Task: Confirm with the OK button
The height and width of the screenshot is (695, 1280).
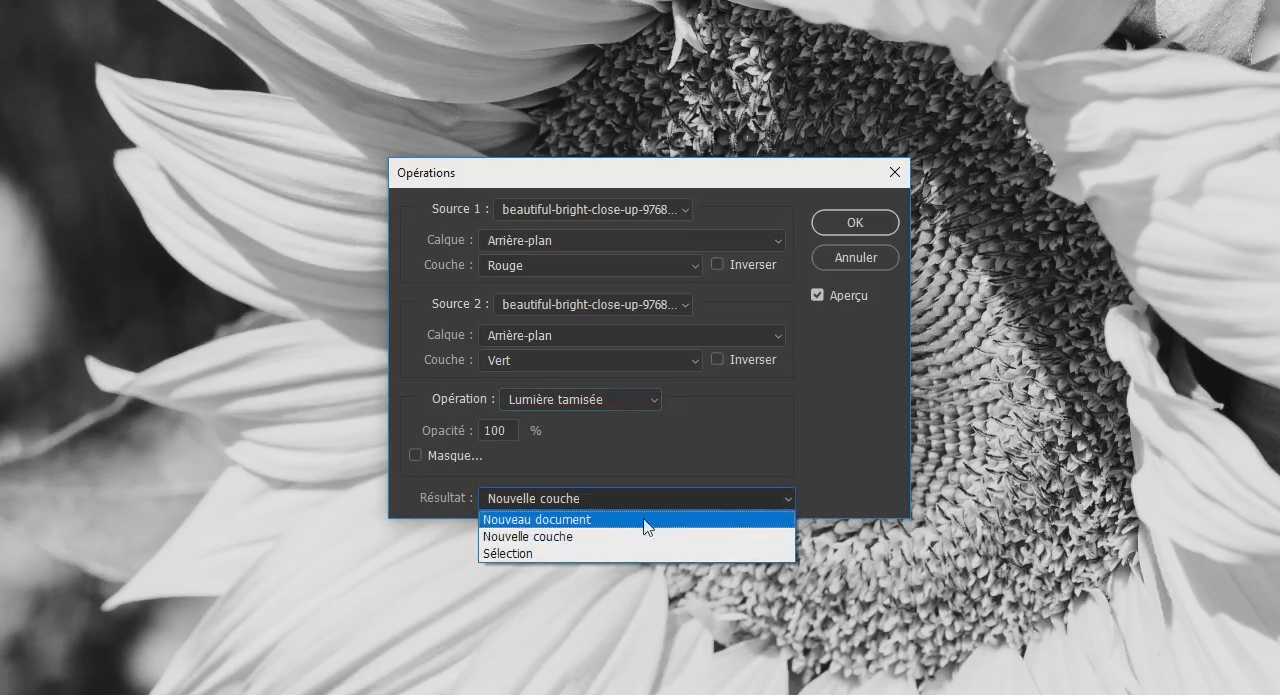Action: [x=855, y=222]
